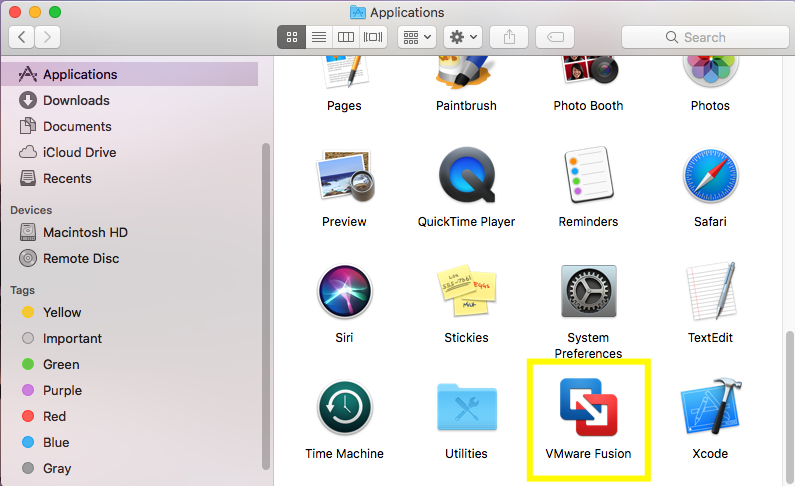Select the Important tag
The width and height of the screenshot is (795, 486).
coord(130,338)
